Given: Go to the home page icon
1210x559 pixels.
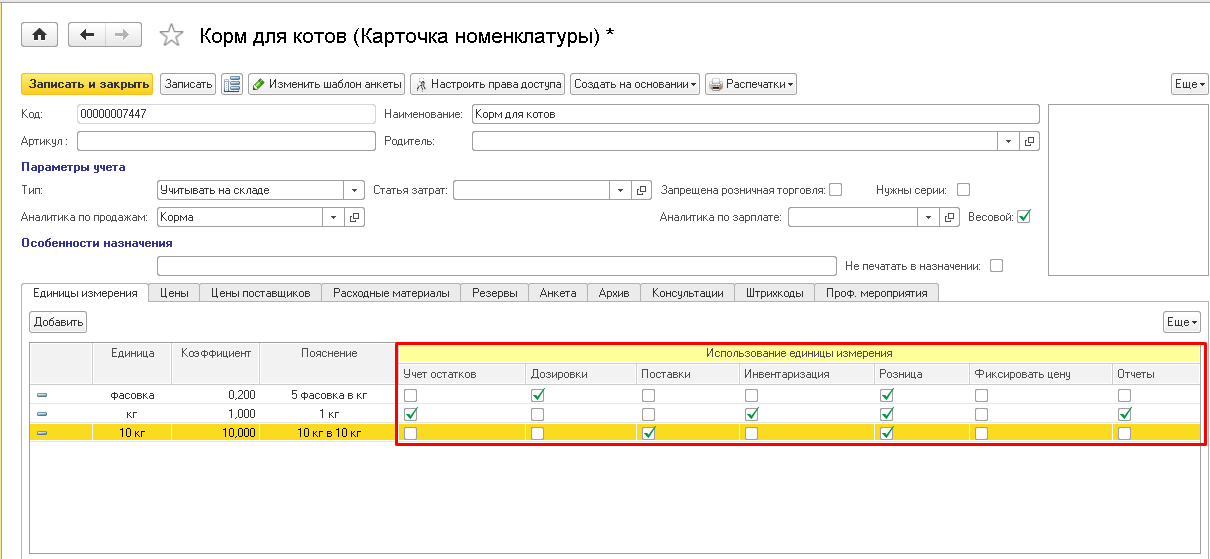Looking at the screenshot, I should point(39,35).
